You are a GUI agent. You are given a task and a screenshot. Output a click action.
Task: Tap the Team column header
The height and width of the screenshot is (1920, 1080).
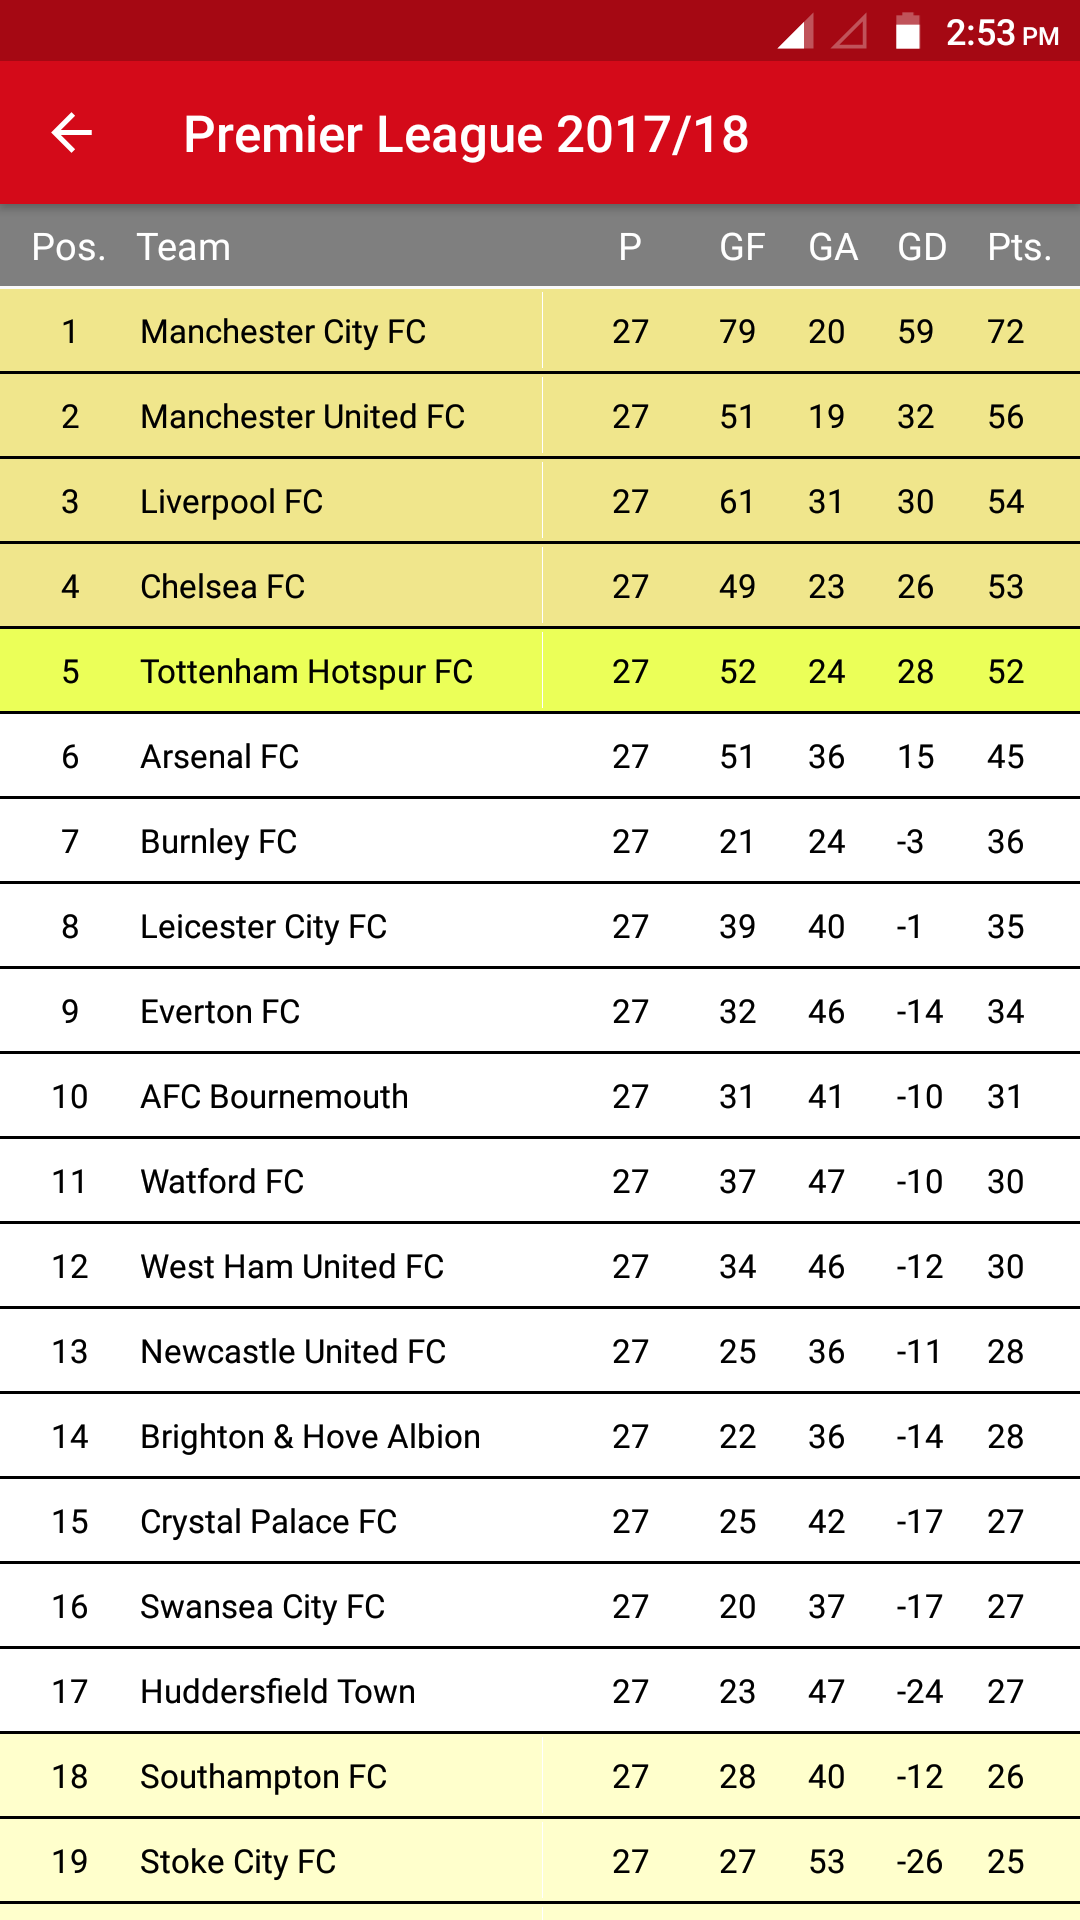pyautogui.click(x=184, y=247)
